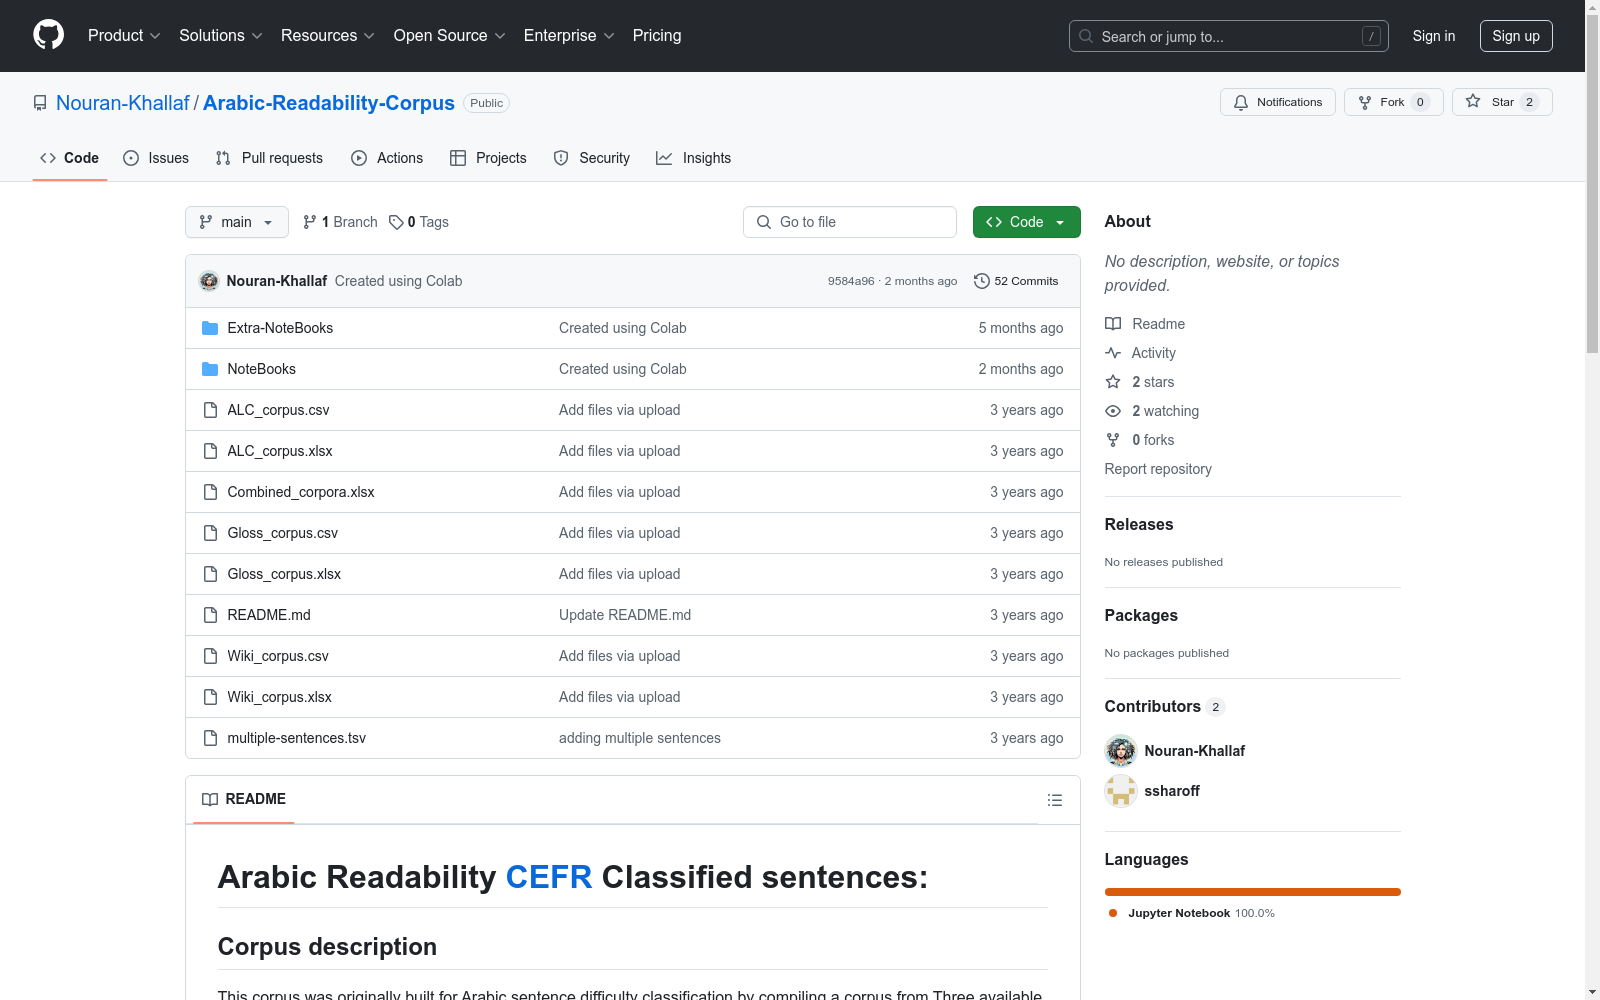Screen dimensions: 1600x1000
Task: Click the fork icon beside 0 forks
Action: (x=1113, y=440)
